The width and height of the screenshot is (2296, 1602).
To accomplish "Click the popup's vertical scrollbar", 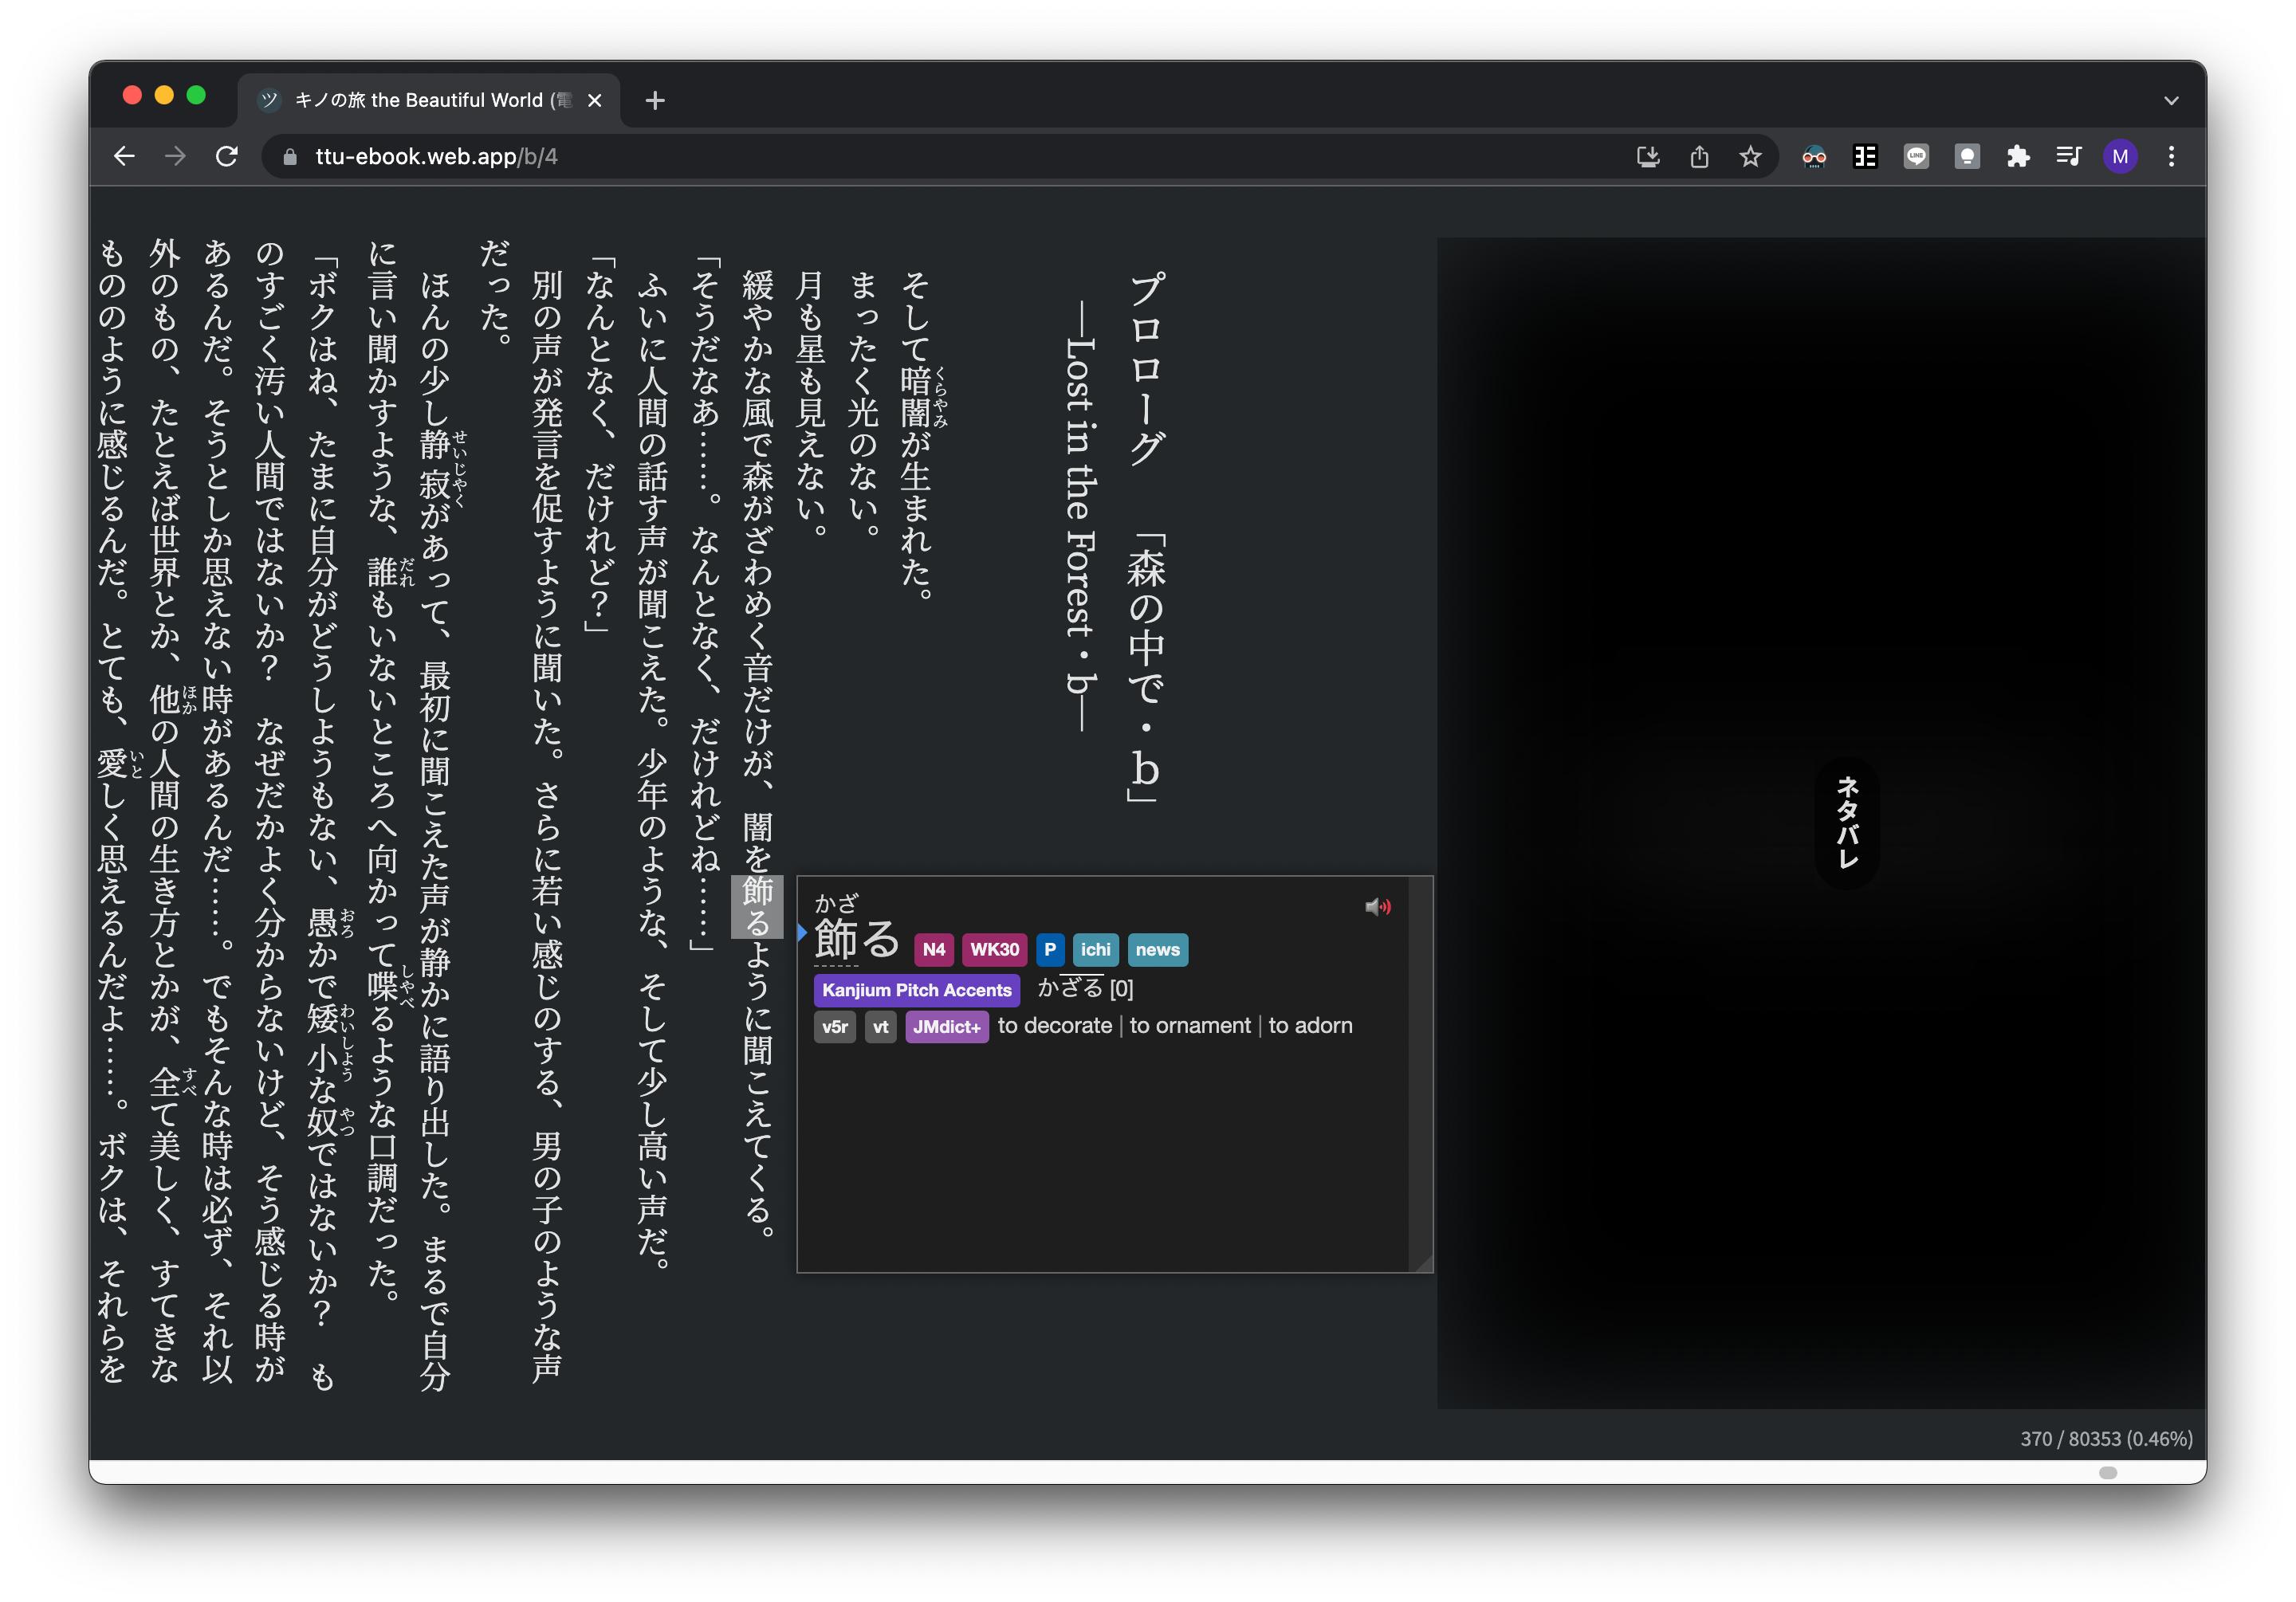I will (x=1420, y=1065).
